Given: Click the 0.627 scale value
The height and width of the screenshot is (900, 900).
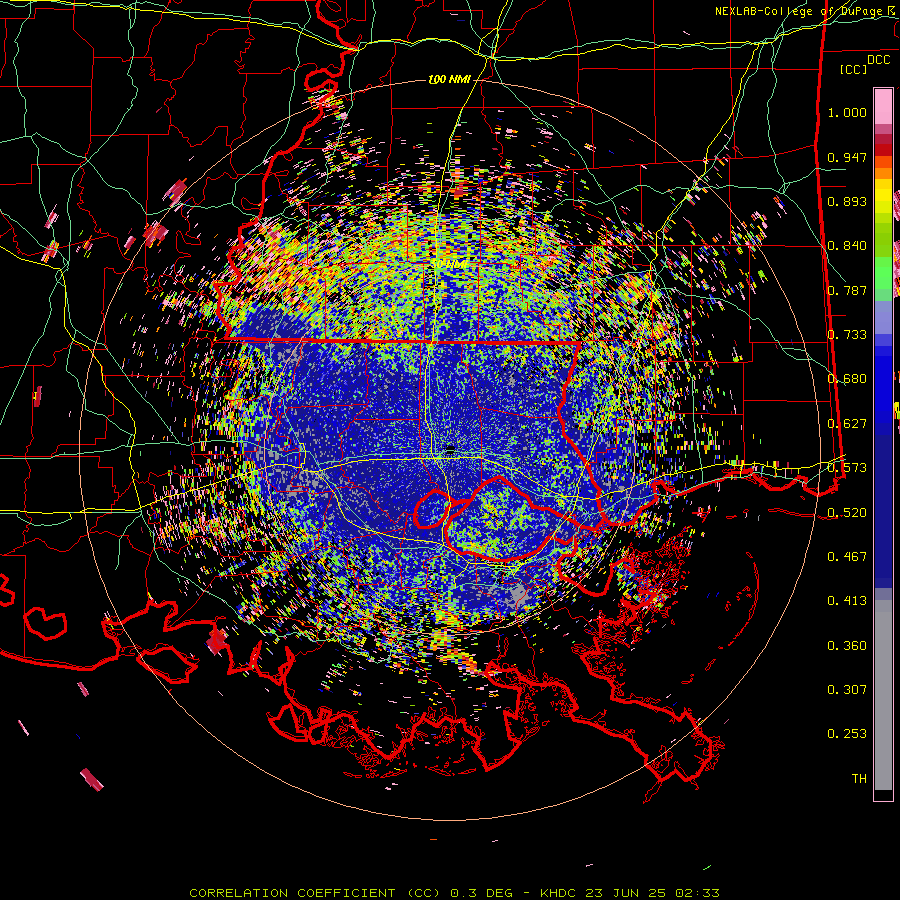Looking at the screenshot, I should [x=847, y=424].
